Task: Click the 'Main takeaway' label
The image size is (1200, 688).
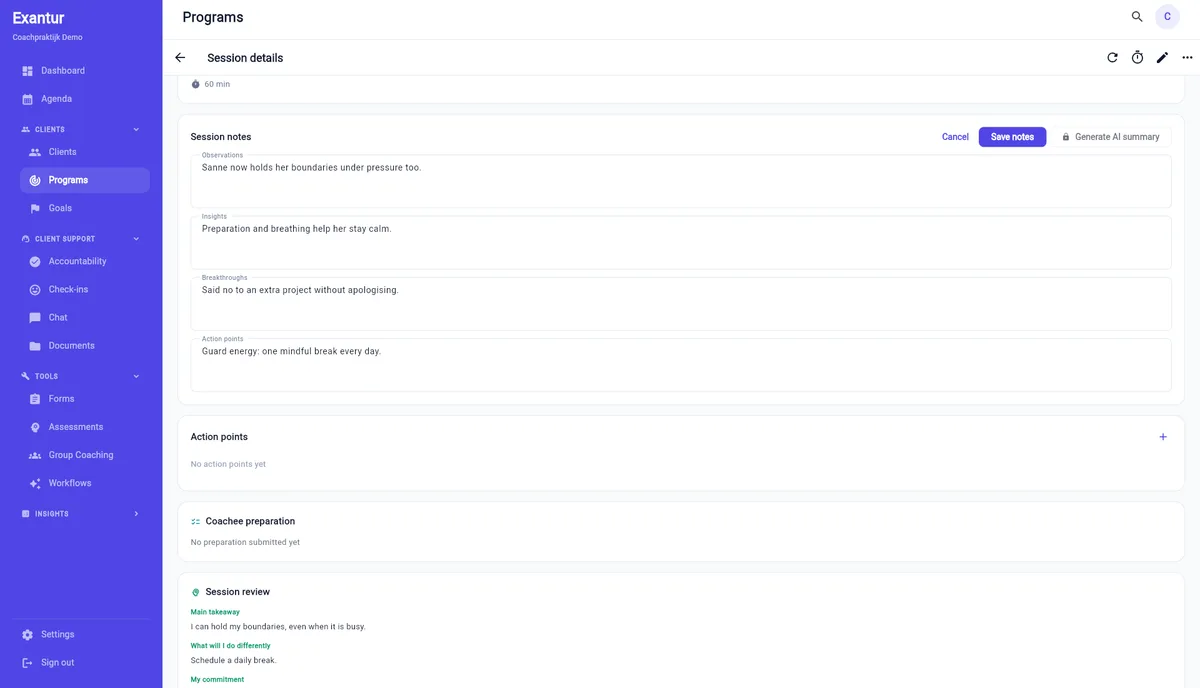Action: tap(215, 612)
